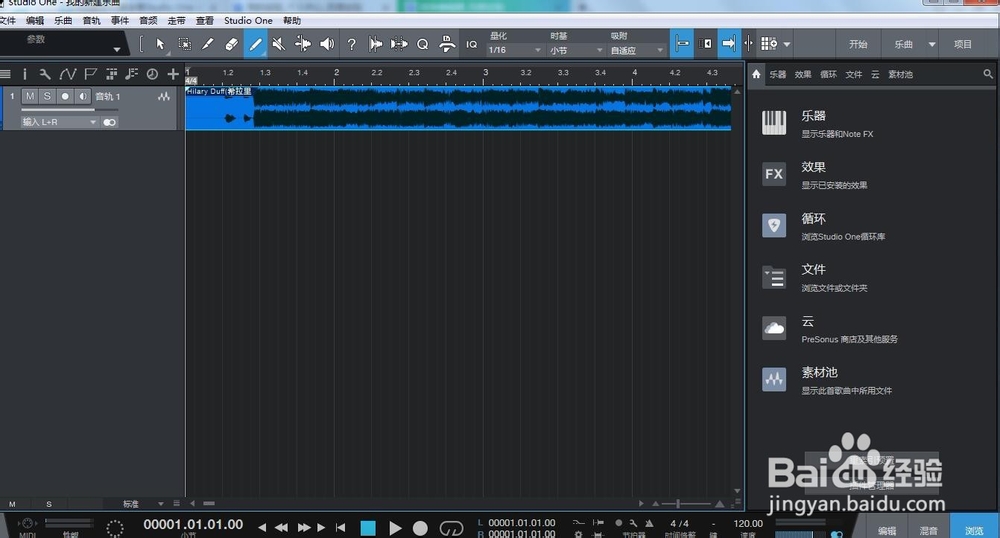
Task: Toggle monitor on track 1
Action: click(x=82, y=96)
